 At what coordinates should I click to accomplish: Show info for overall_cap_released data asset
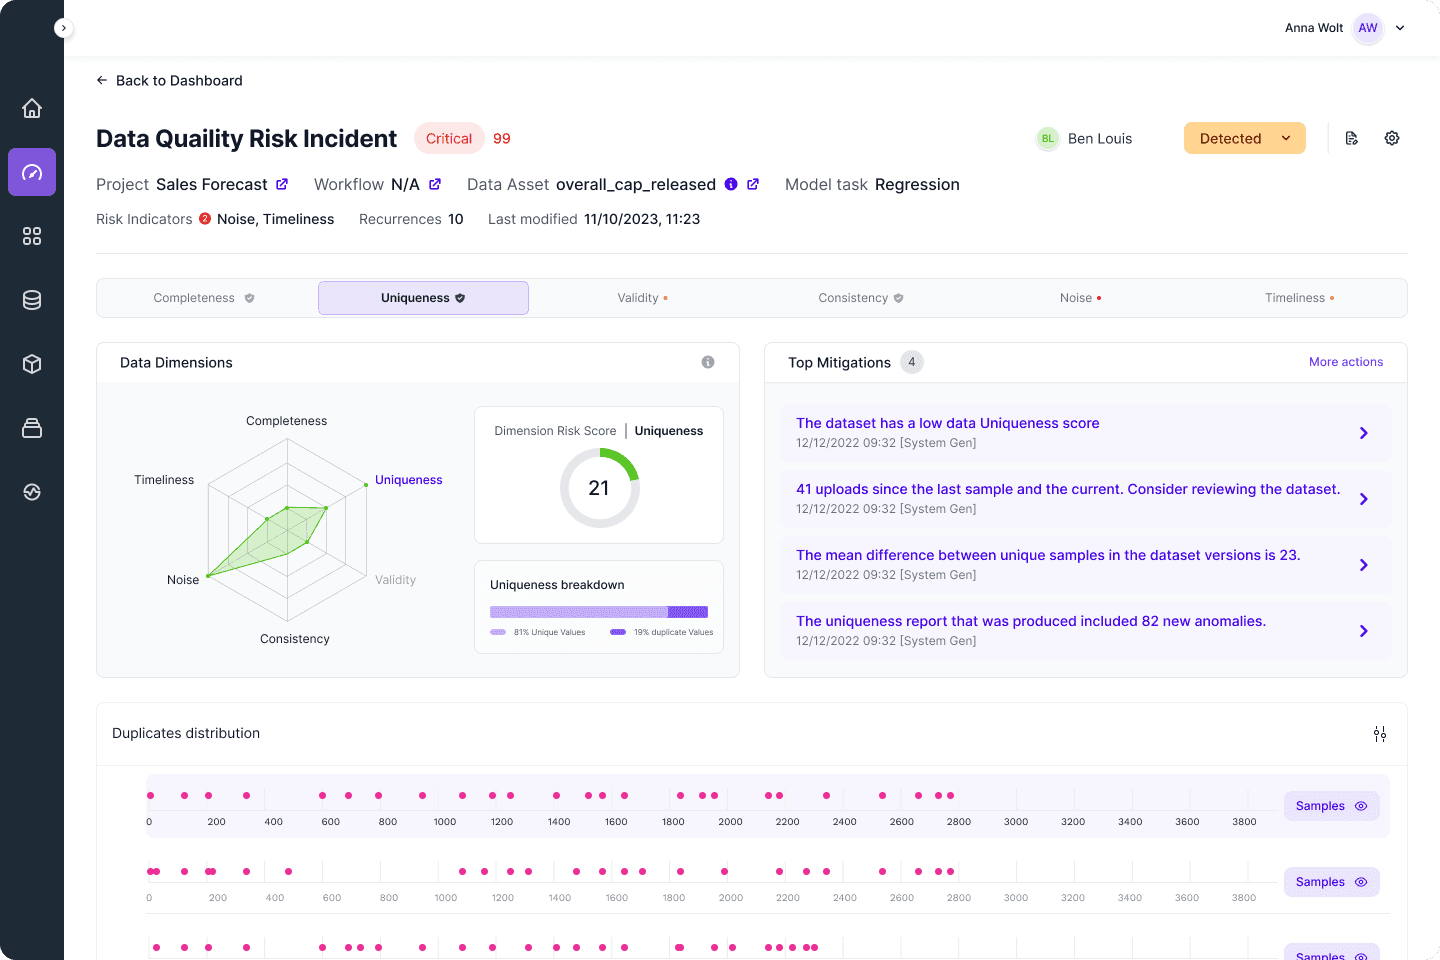[731, 184]
